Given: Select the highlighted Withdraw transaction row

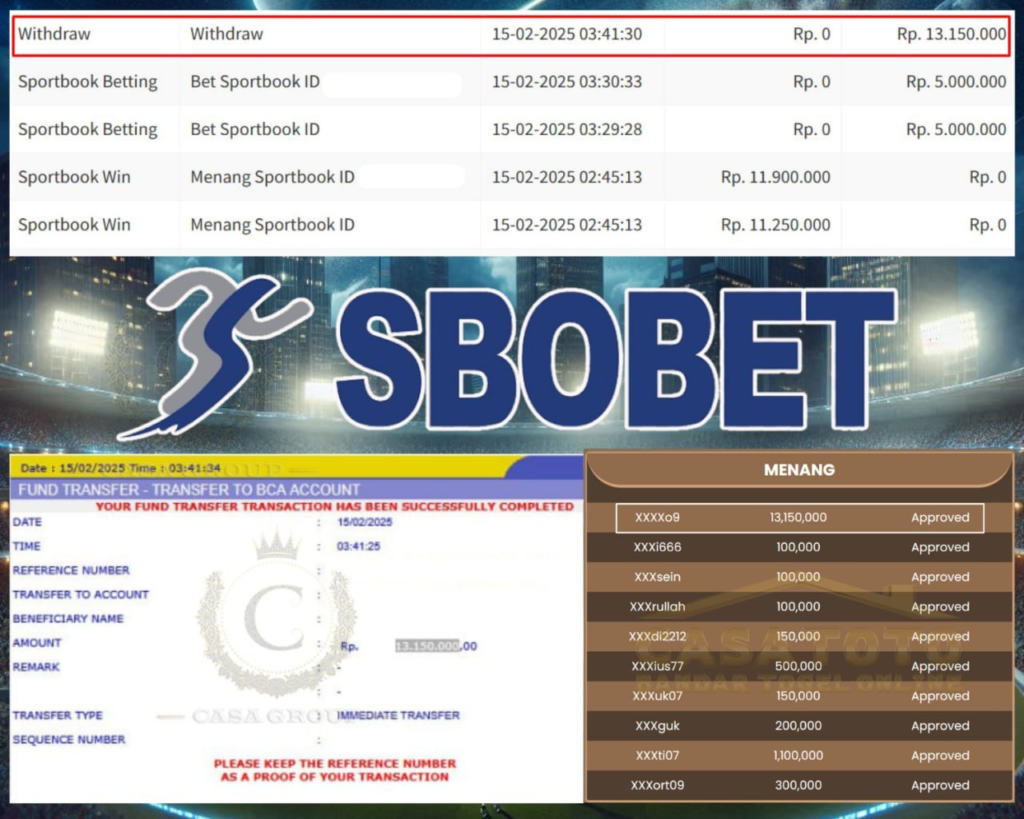Looking at the screenshot, I should [511, 34].
